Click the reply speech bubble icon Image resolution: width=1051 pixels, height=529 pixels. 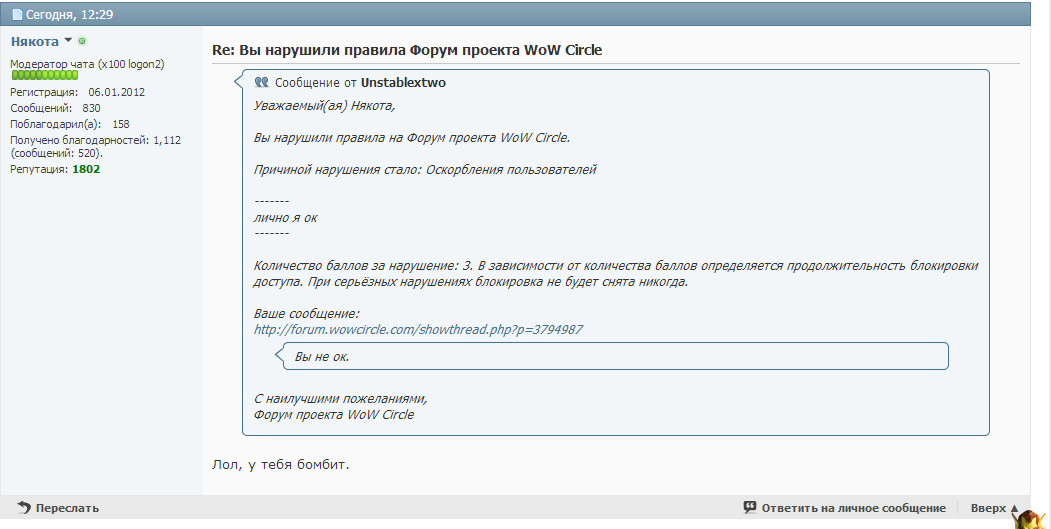pyautogui.click(x=750, y=508)
